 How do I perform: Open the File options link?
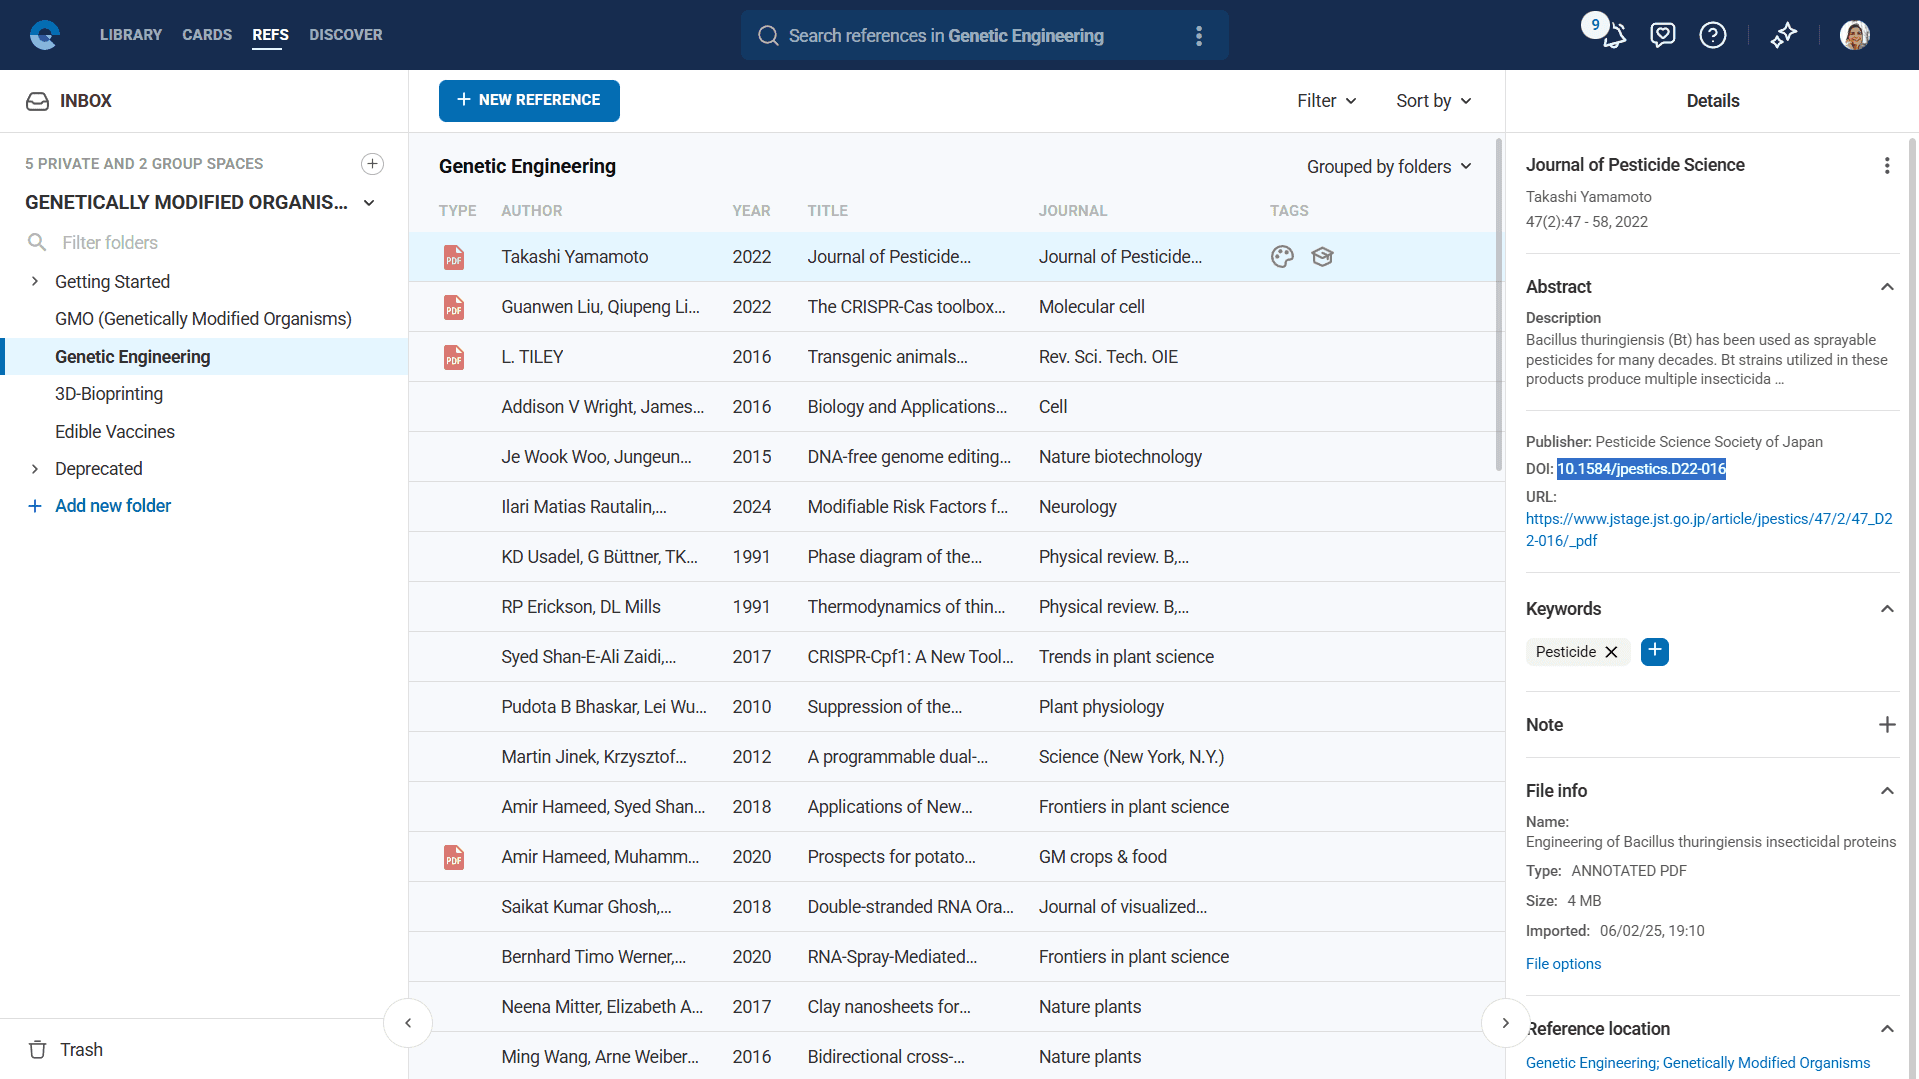click(1562, 964)
